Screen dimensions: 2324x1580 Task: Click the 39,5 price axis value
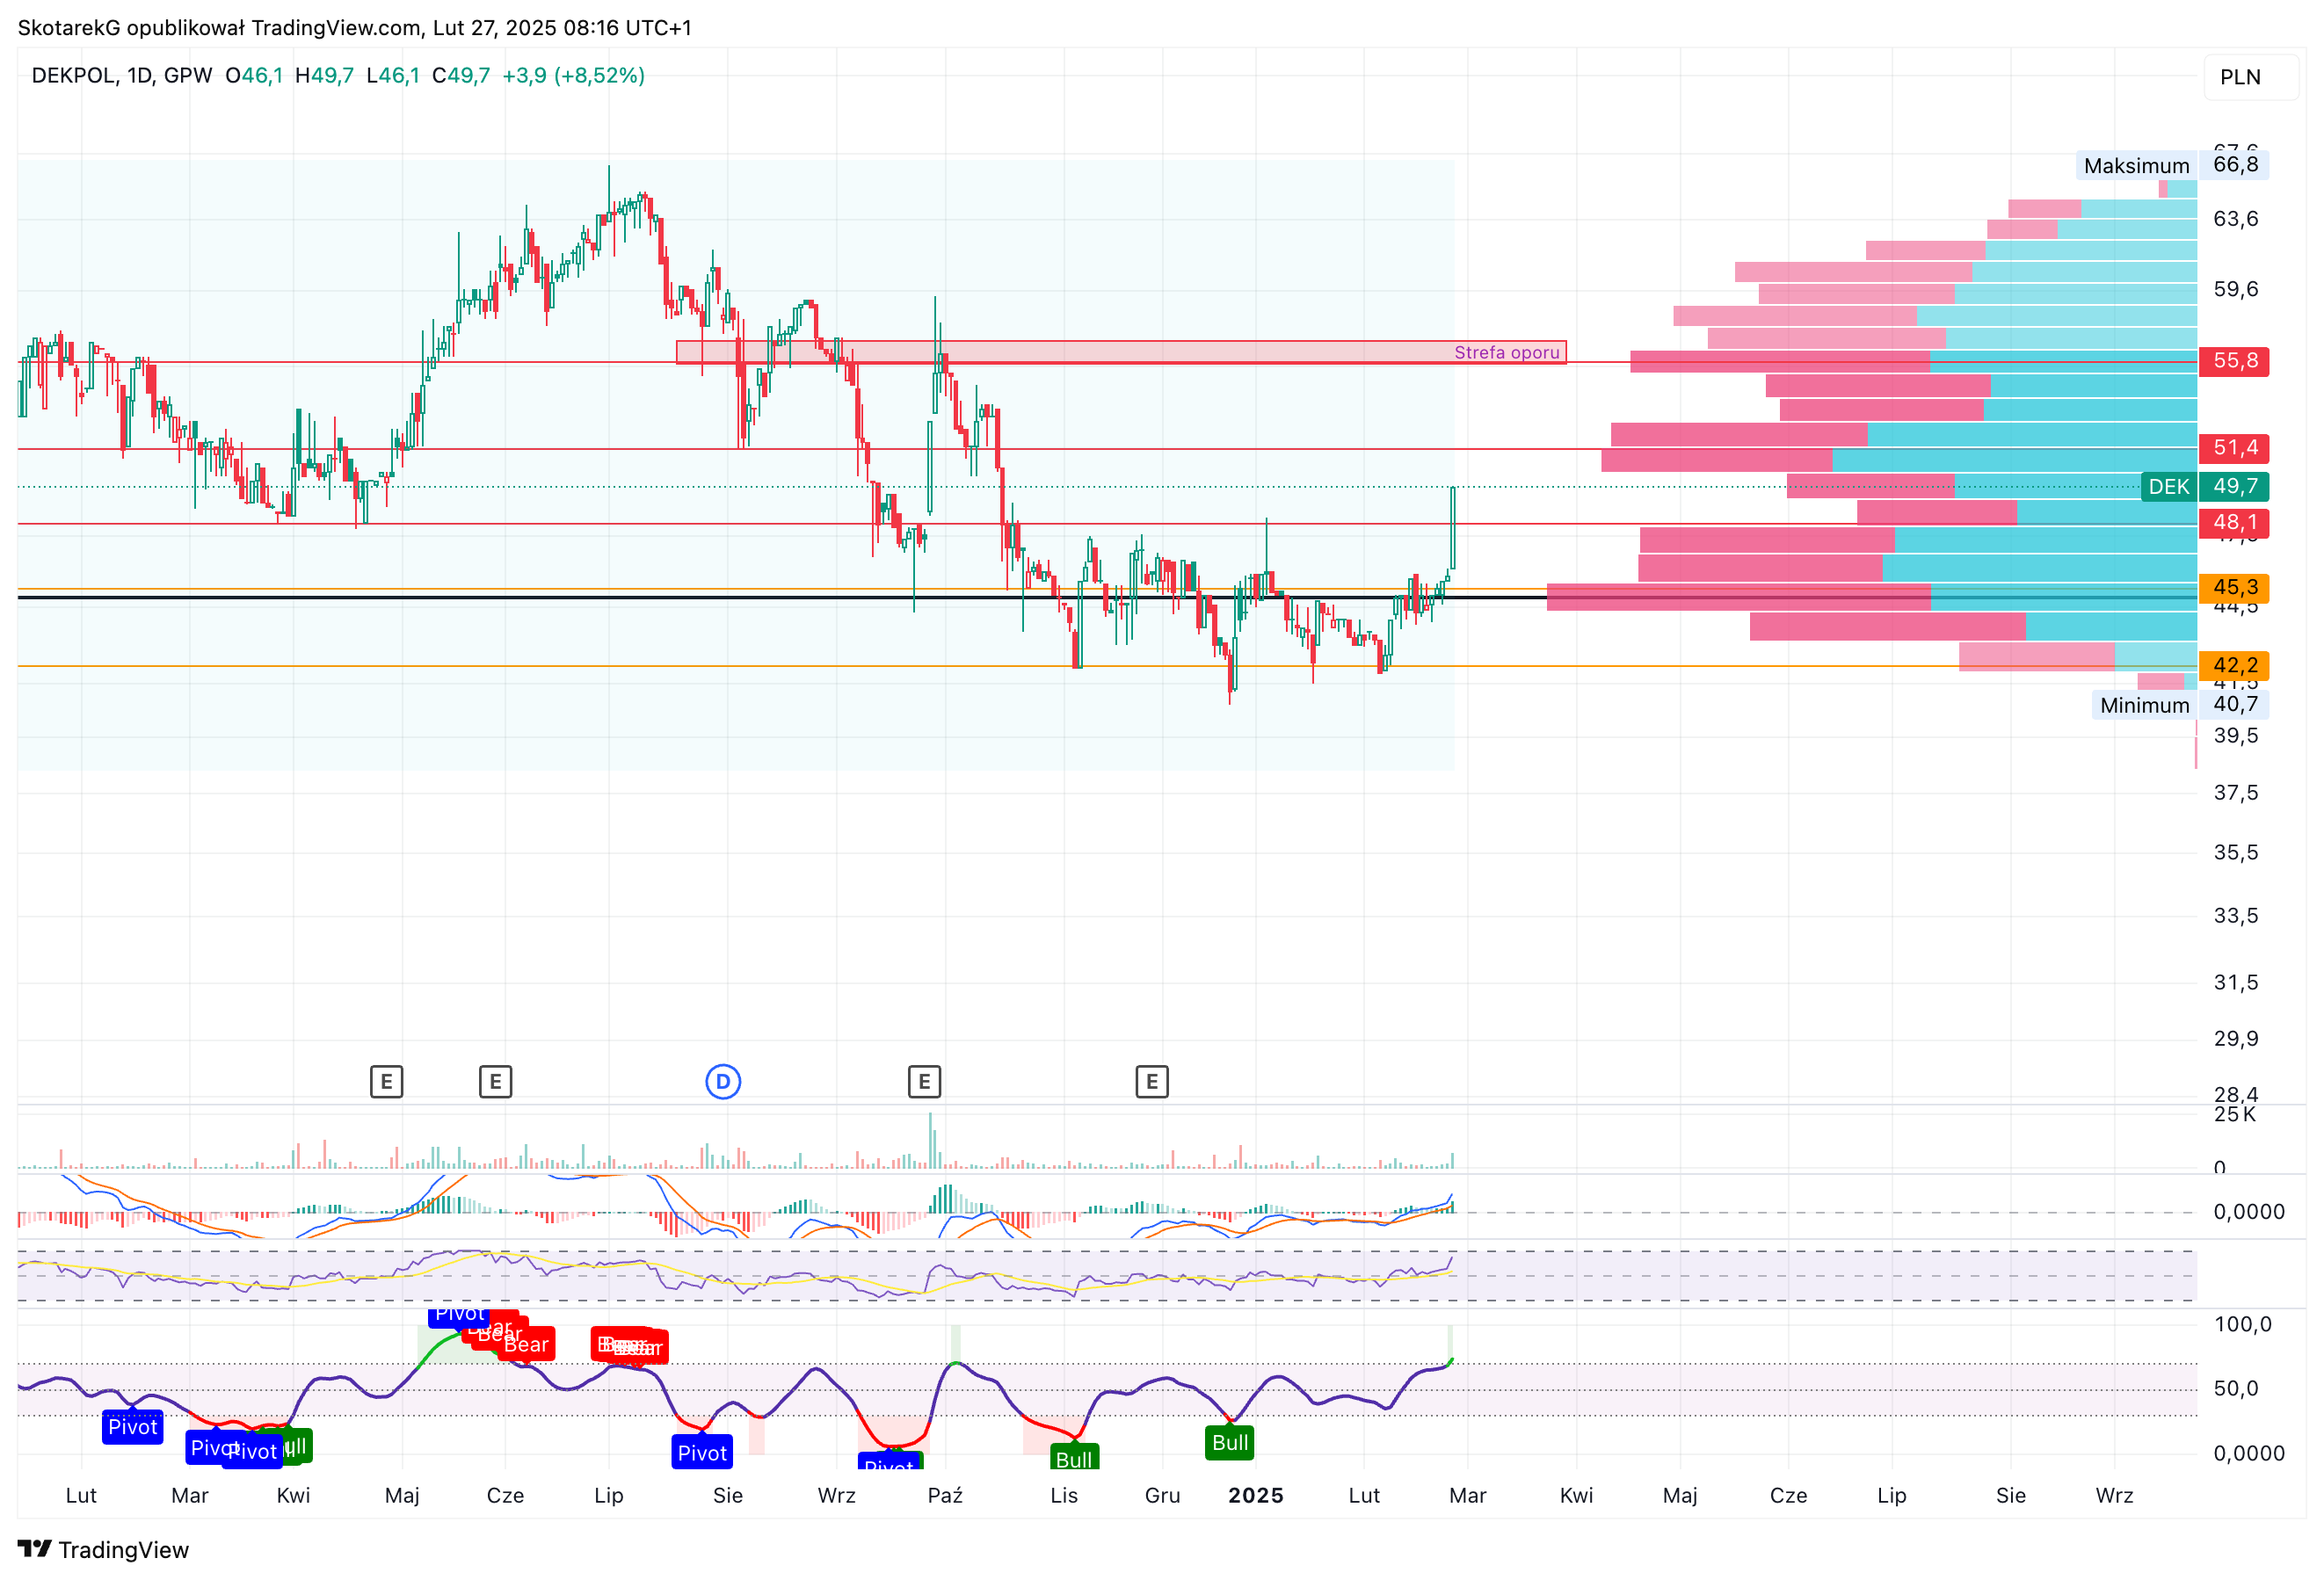click(x=2236, y=736)
